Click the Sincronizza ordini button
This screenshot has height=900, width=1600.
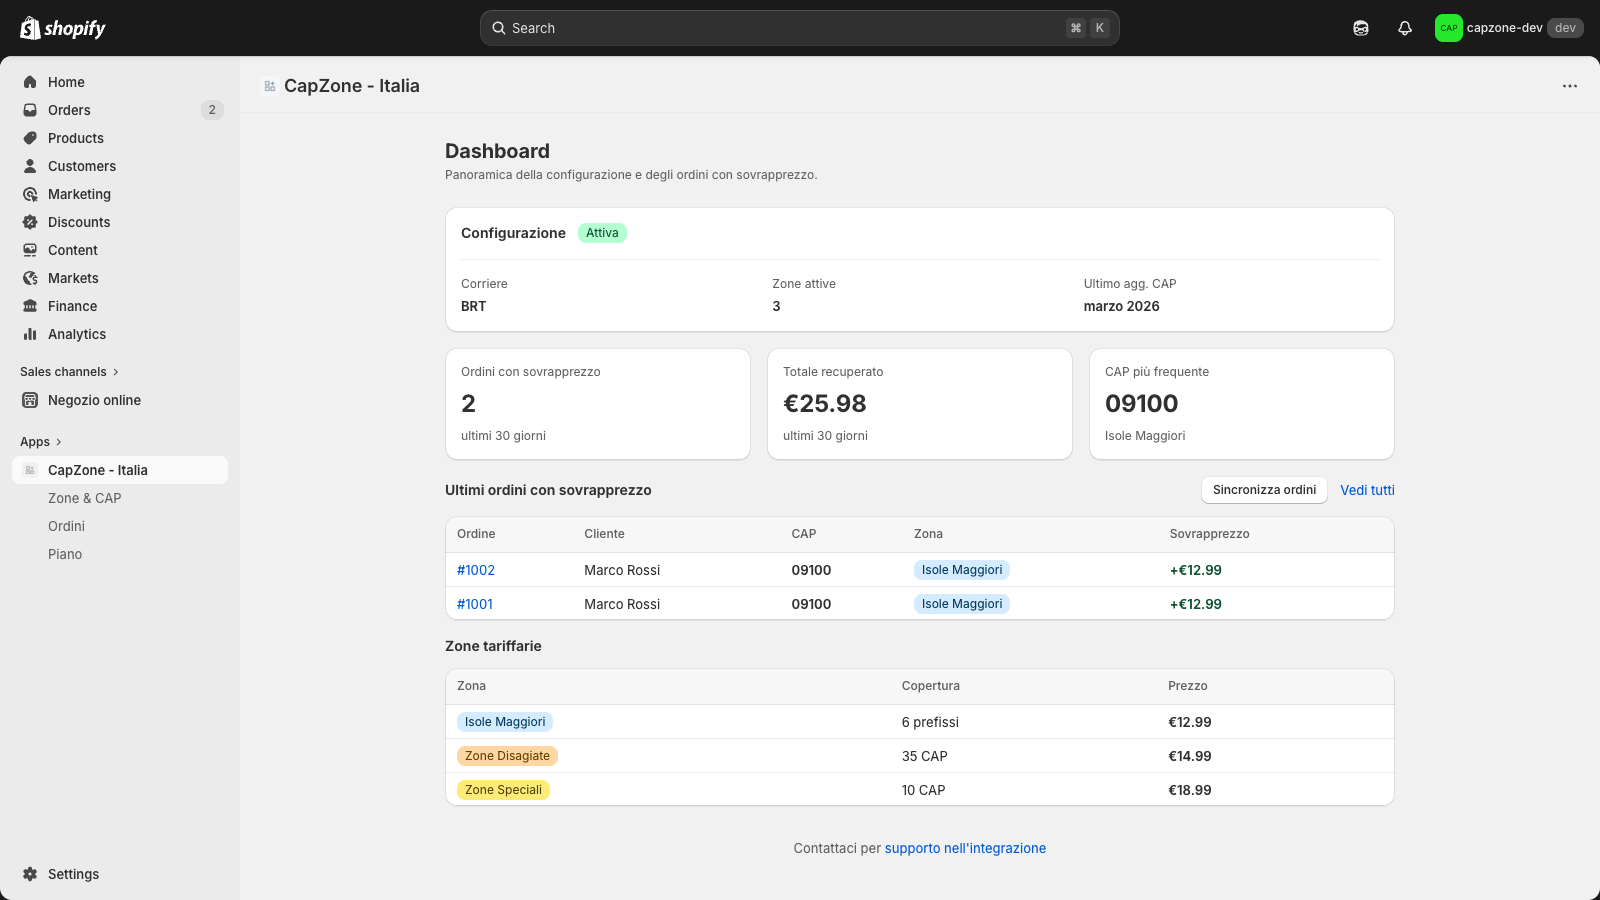(x=1264, y=490)
